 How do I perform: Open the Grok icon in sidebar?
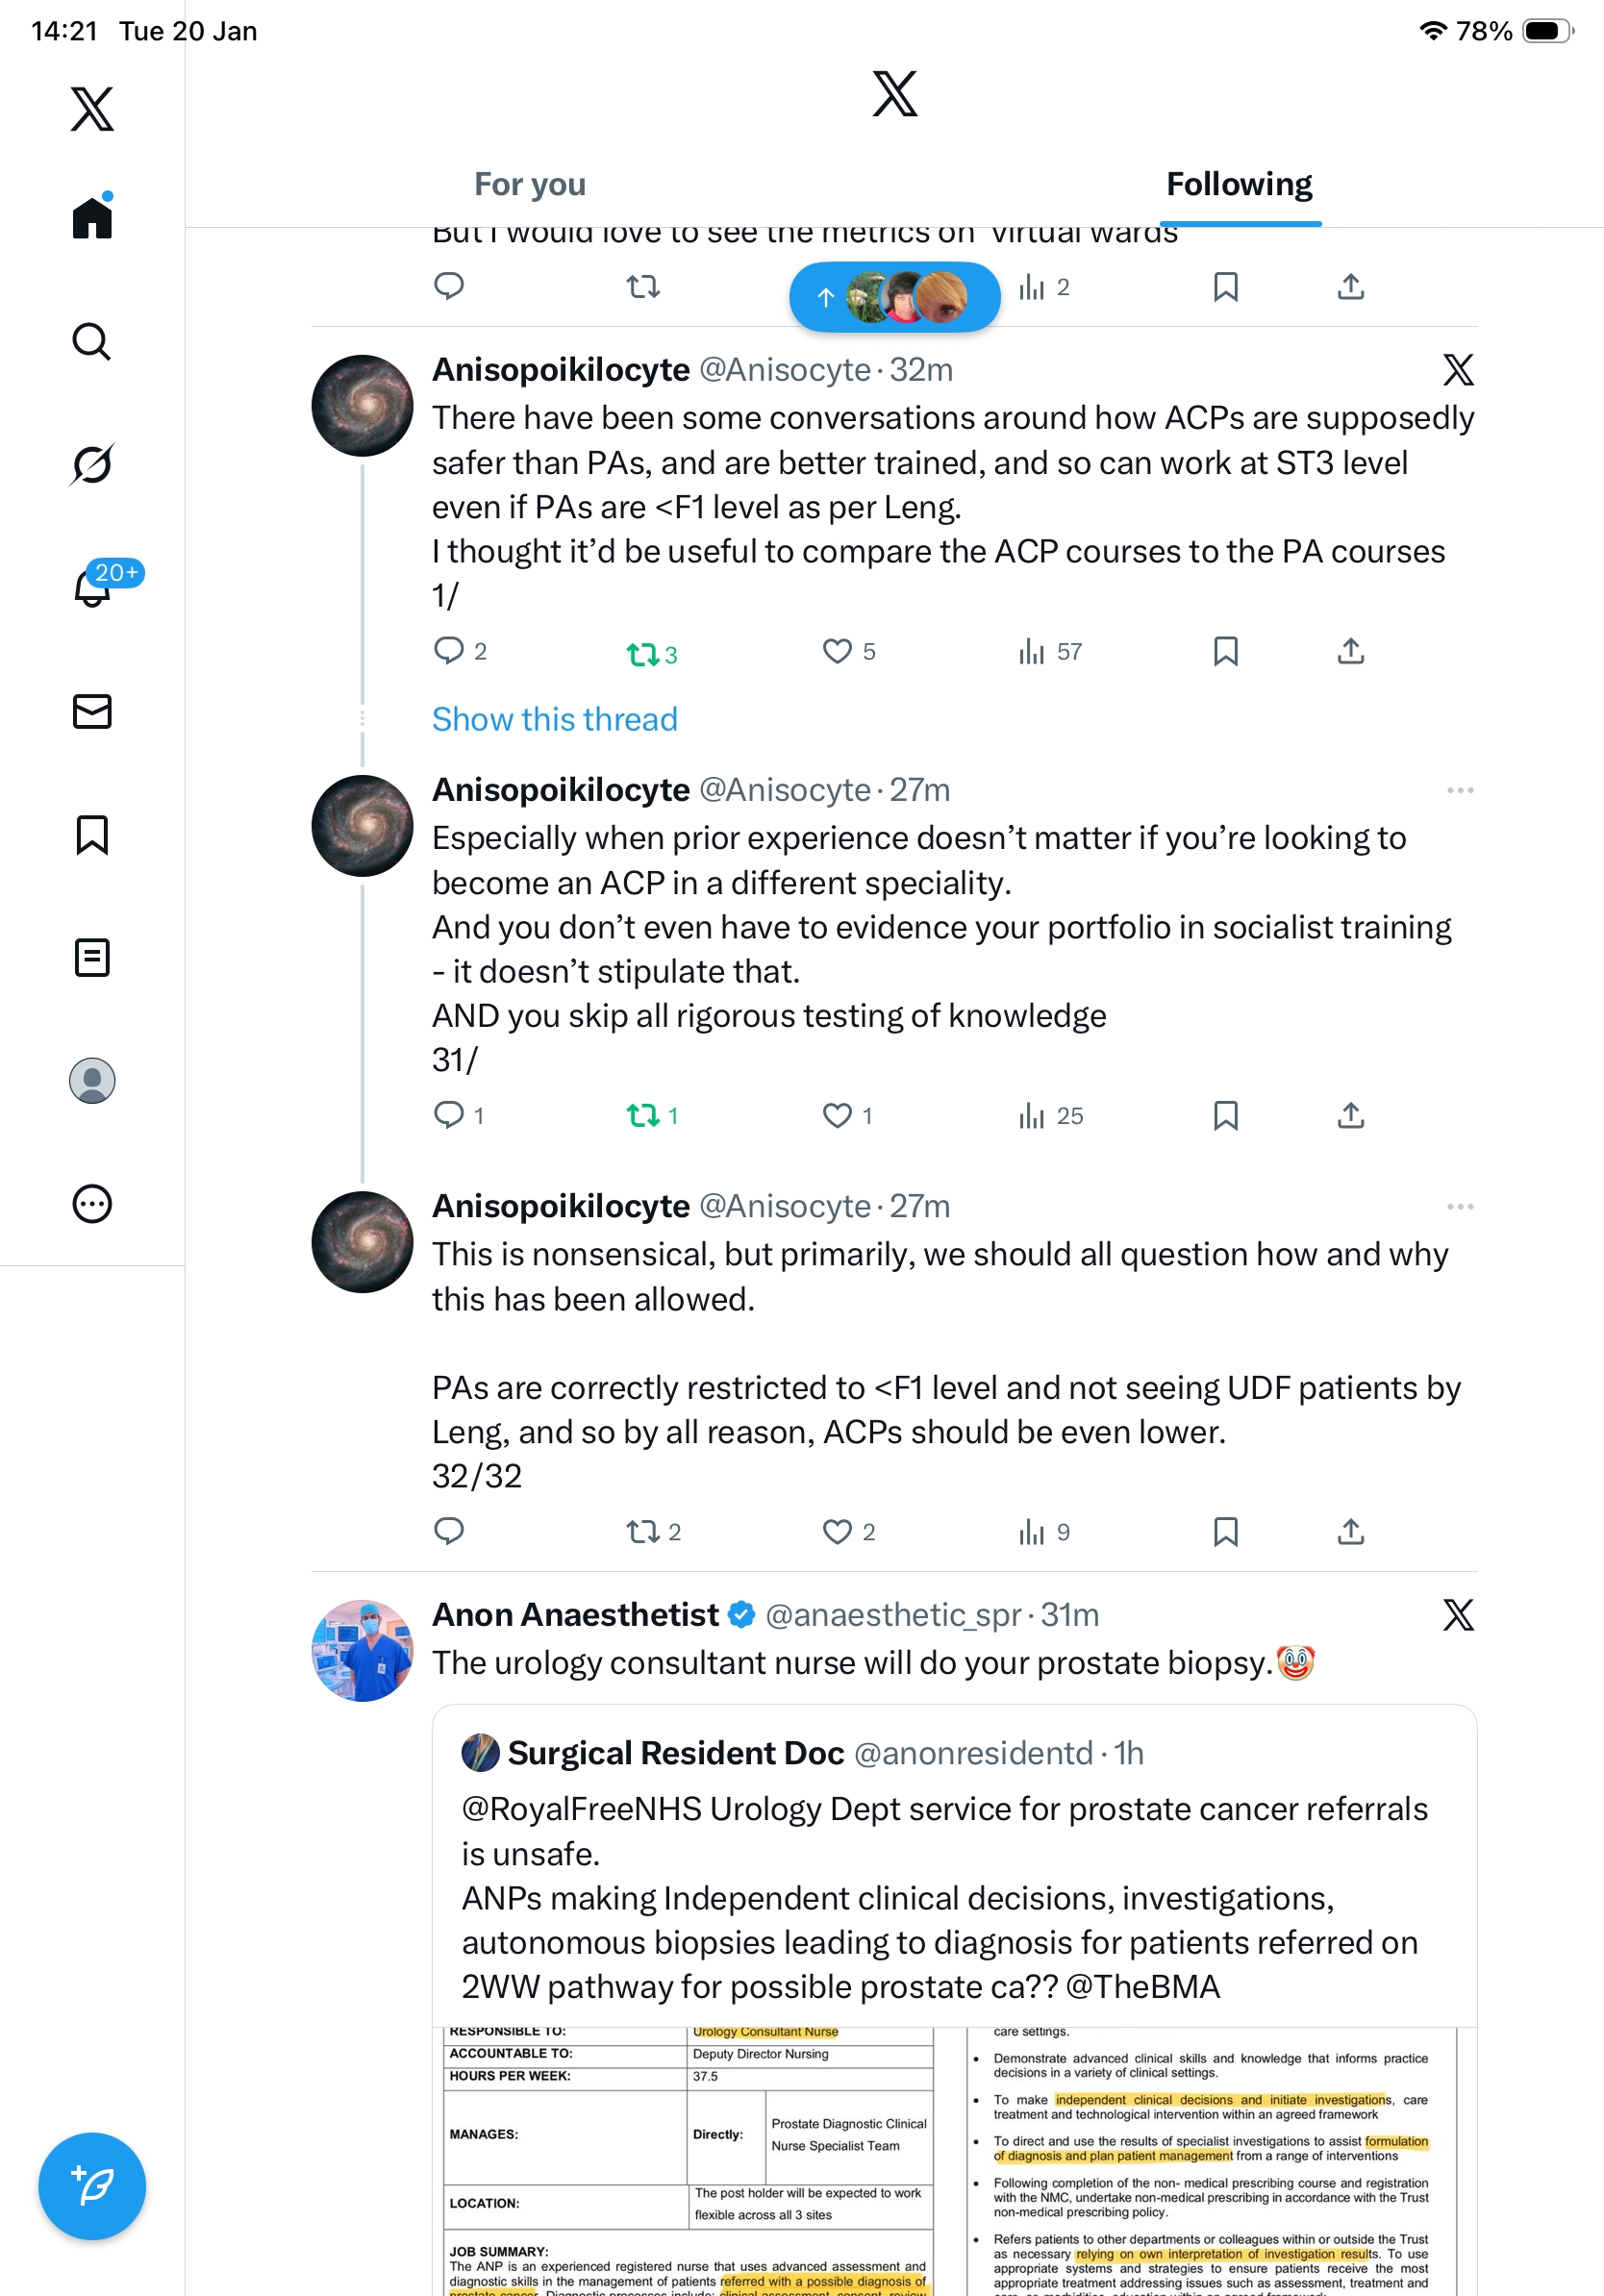(x=92, y=464)
